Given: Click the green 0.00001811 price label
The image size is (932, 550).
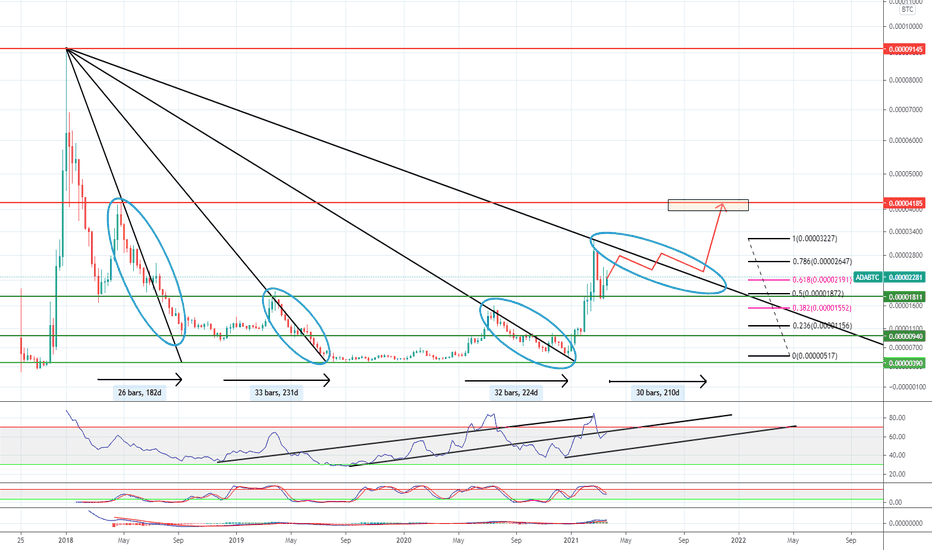Looking at the screenshot, I should point(905,297).
